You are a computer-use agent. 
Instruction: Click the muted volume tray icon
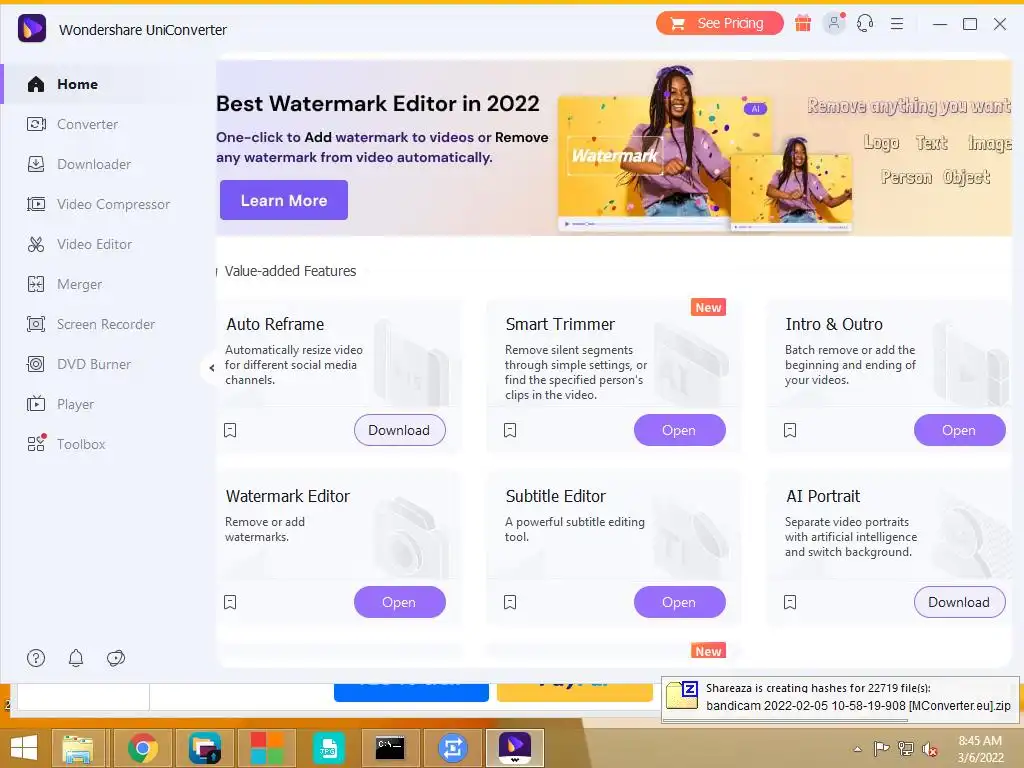929,749
